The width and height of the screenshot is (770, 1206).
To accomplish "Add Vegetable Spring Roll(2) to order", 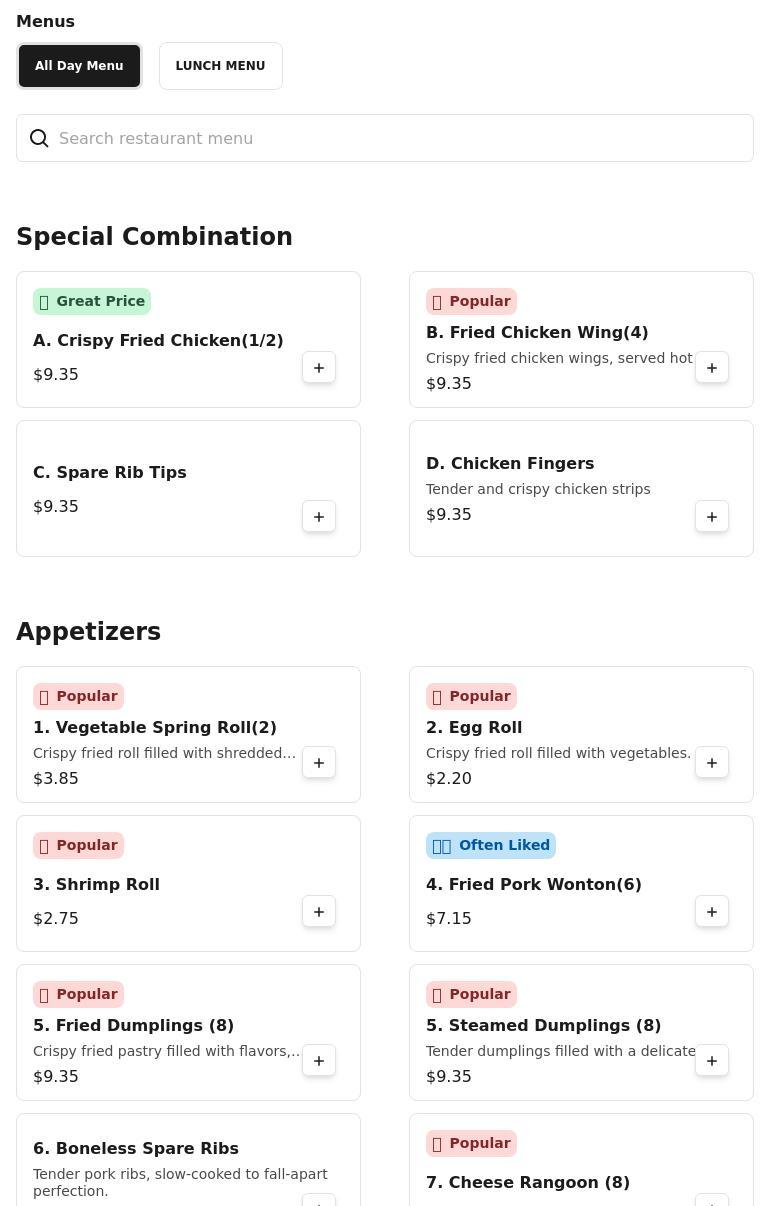I will point(319,763).
